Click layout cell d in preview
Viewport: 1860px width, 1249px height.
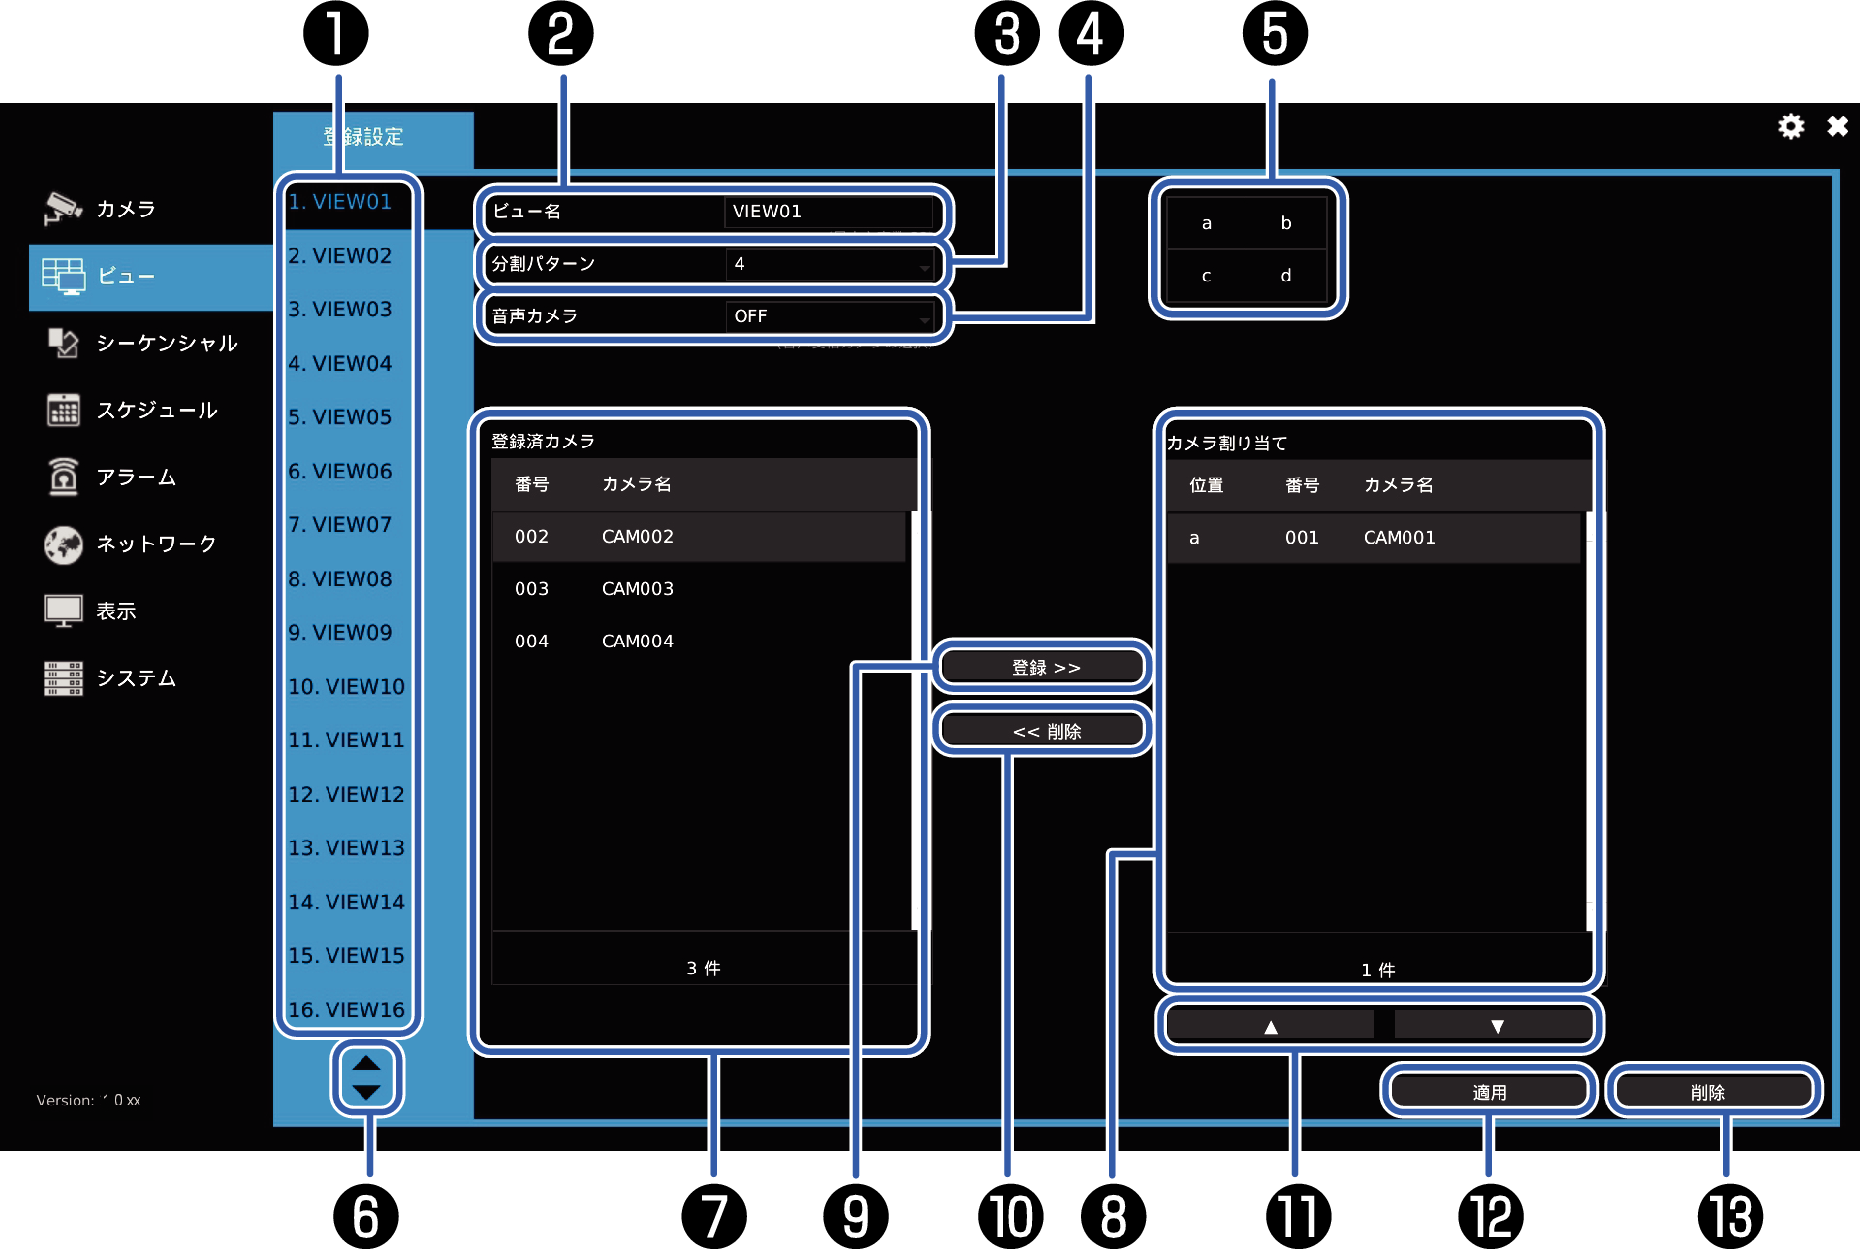(1286, 275)
